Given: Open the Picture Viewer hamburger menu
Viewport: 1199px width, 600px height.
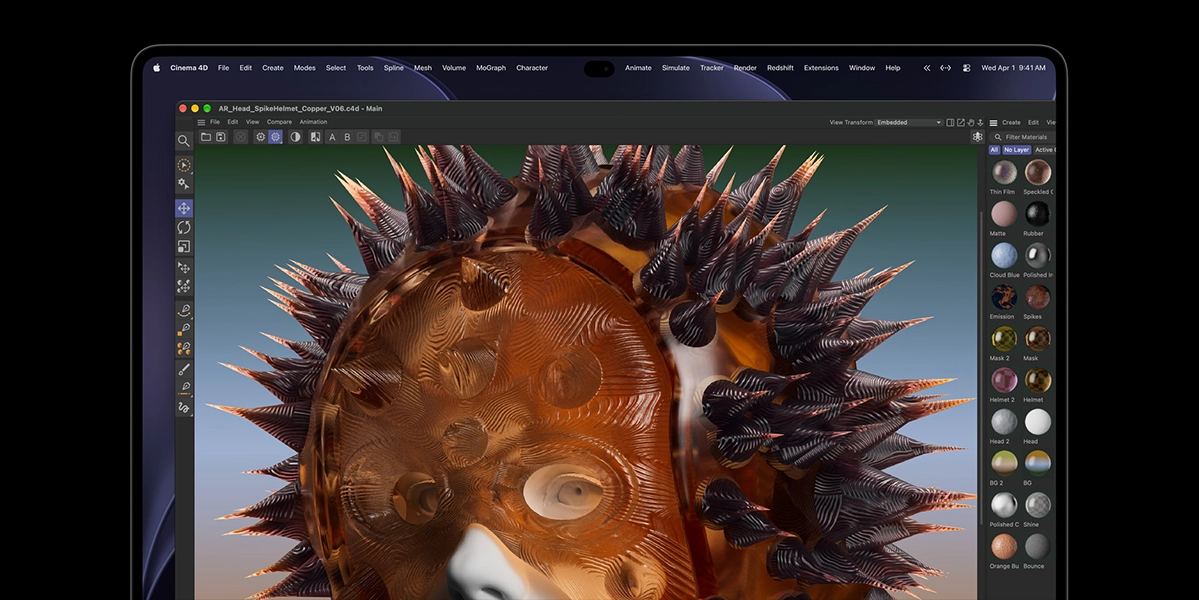Looking at the screenshot, I should (201, 122).
